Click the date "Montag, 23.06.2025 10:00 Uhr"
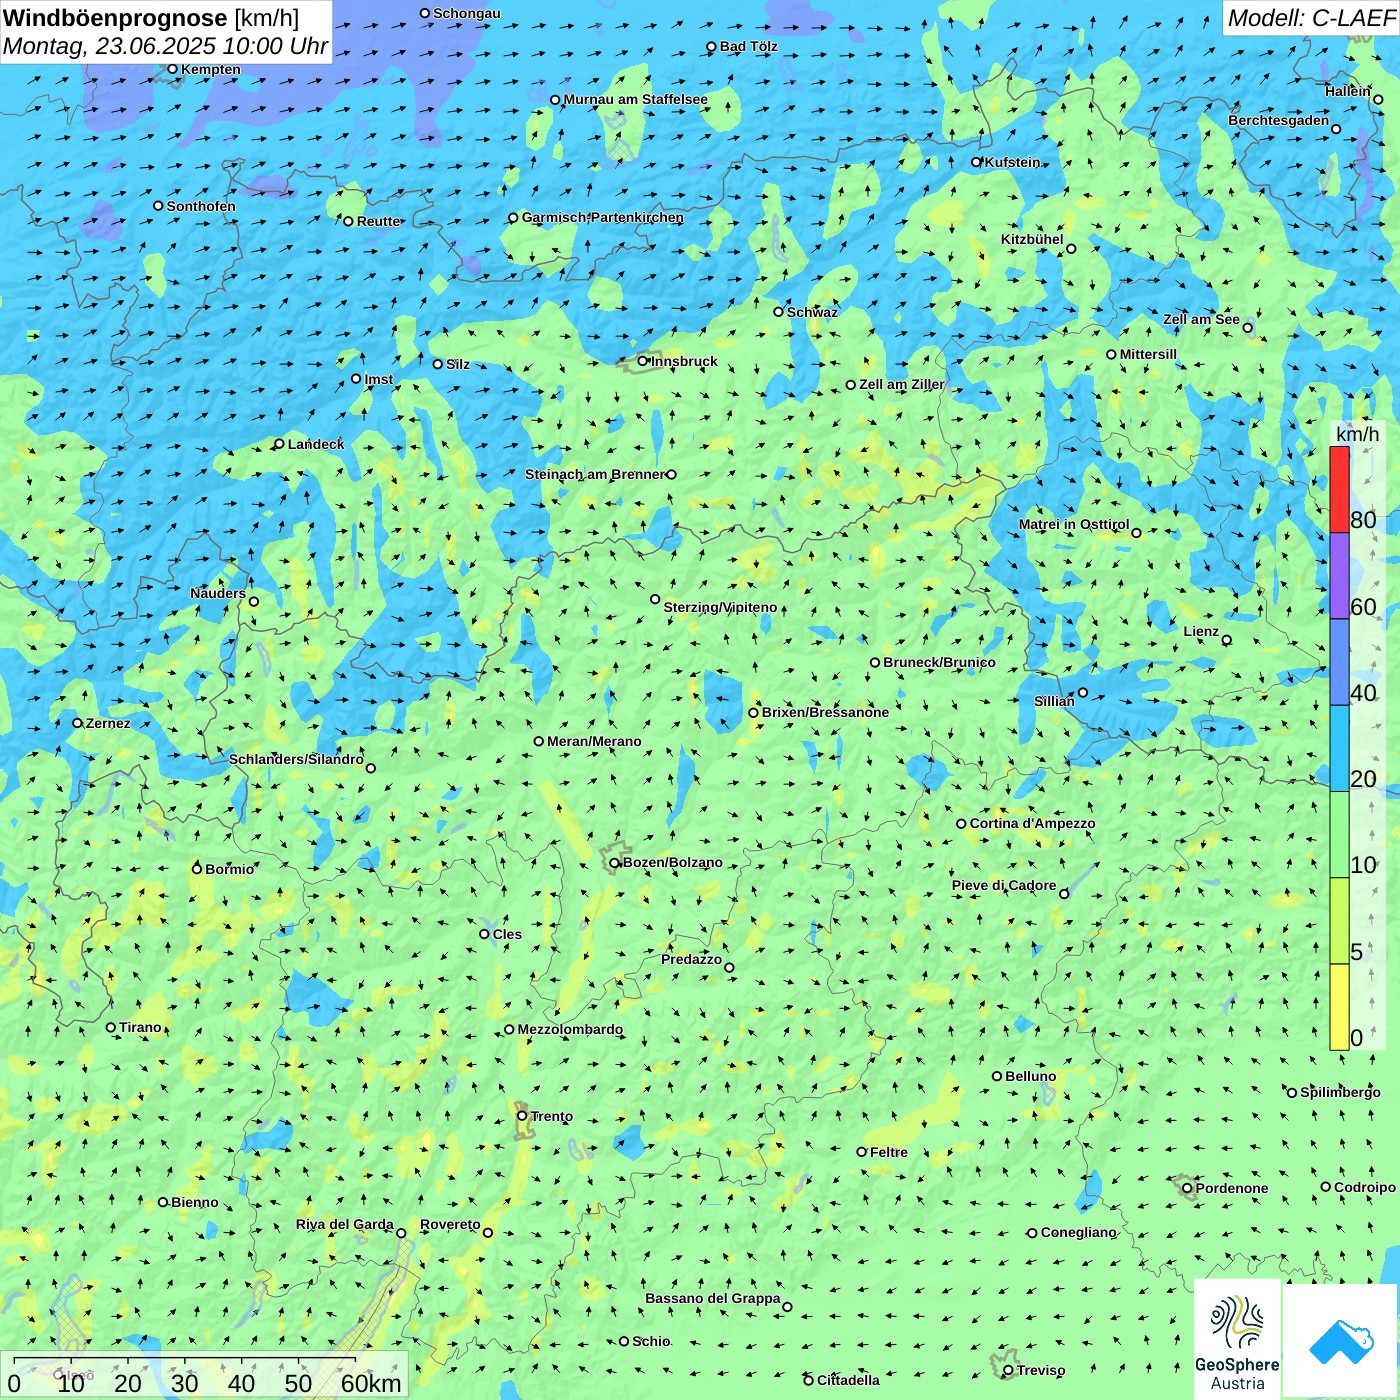Image resolution: width=1400 pixels, height=1400 pixels. (165, 46)
